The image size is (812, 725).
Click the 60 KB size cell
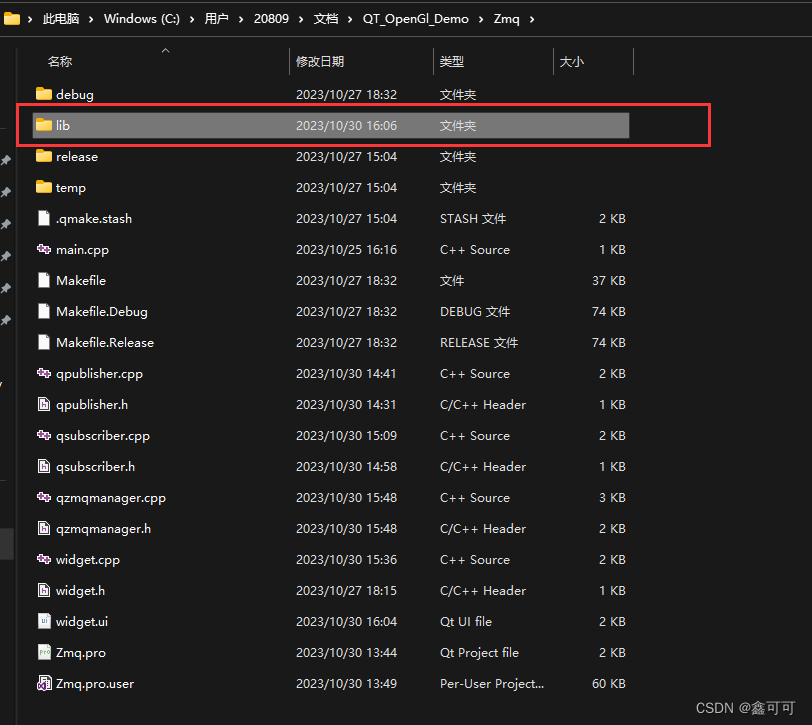pyautogui.click(x=609, y=684)
